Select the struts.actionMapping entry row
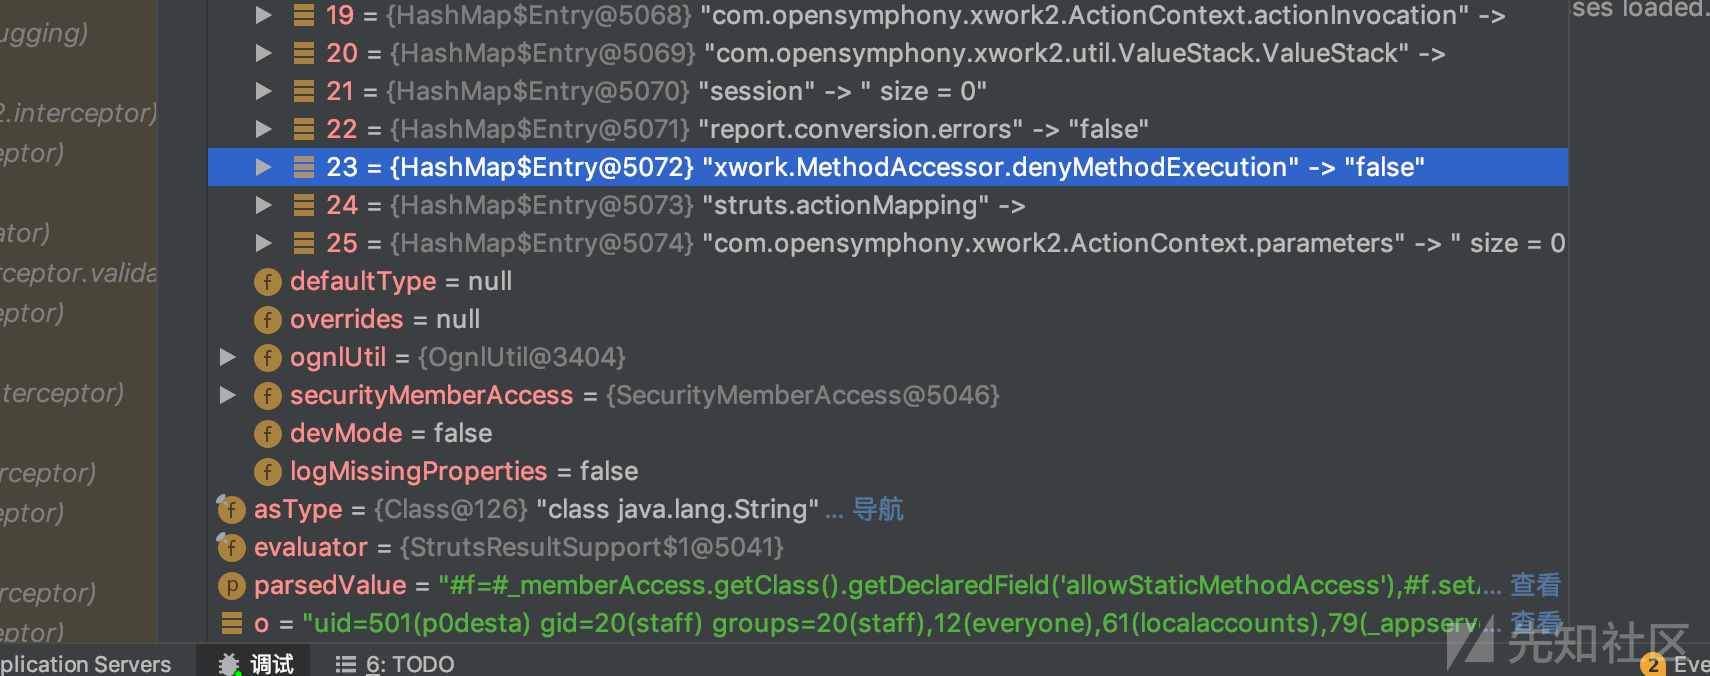 pyautogui.click(x=887, y=205)
